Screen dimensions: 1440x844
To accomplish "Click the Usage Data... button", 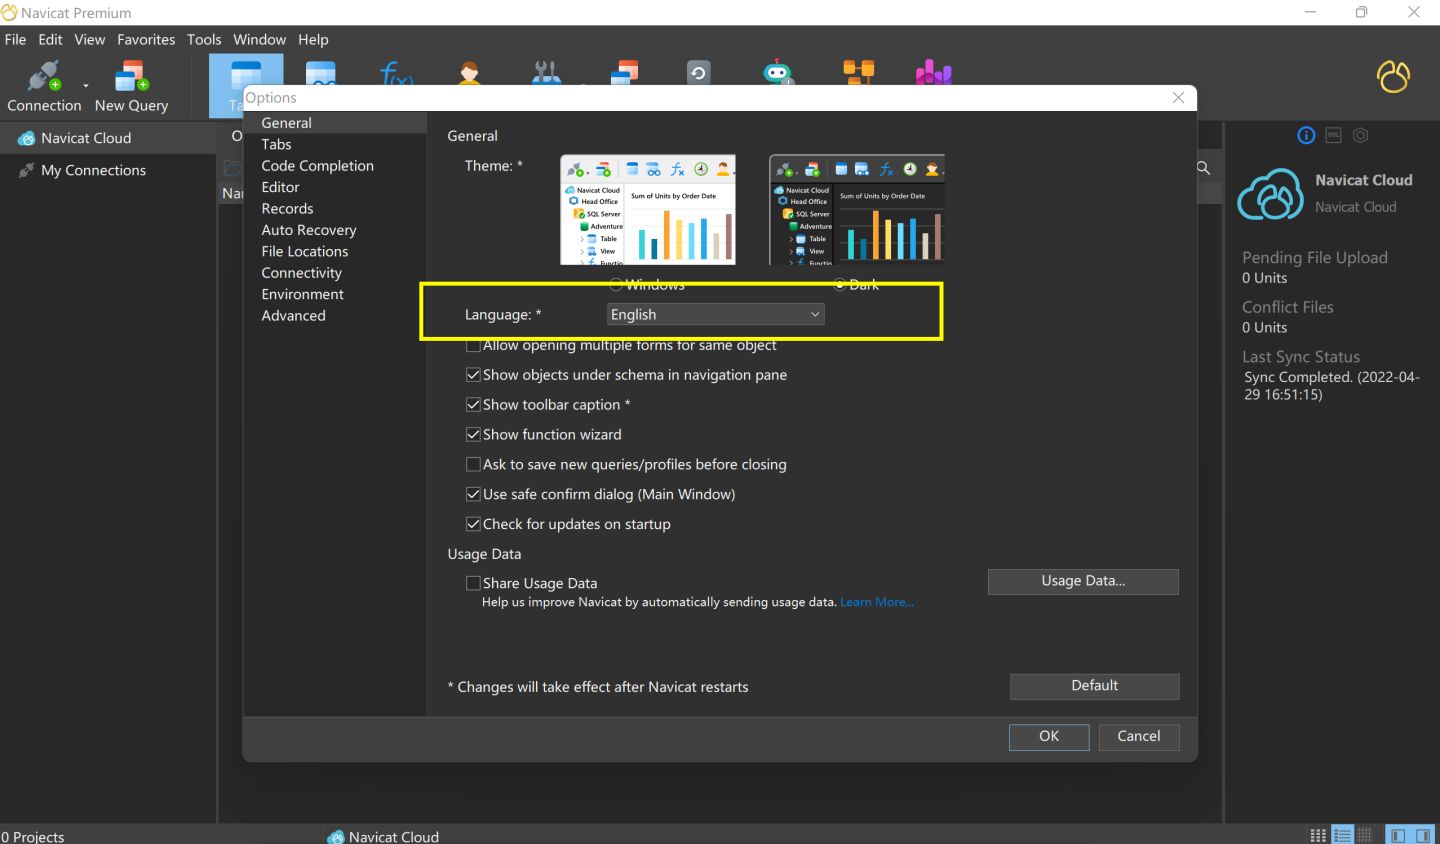I will click(x=1083, y=581).
